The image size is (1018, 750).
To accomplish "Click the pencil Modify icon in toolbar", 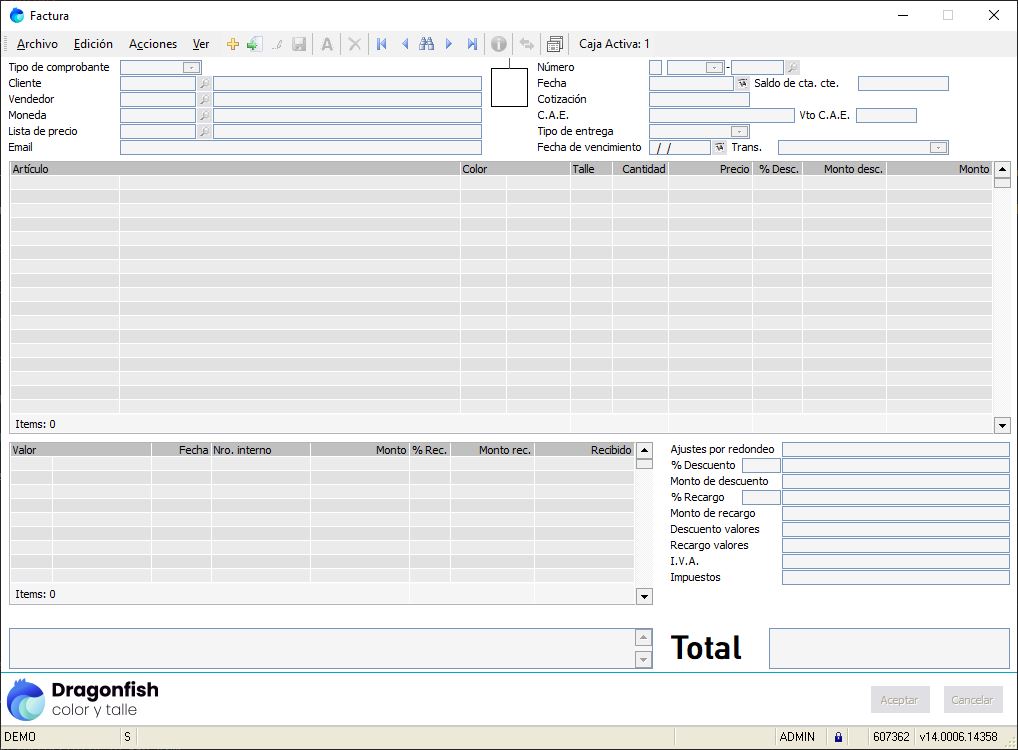I will point(277,44).
